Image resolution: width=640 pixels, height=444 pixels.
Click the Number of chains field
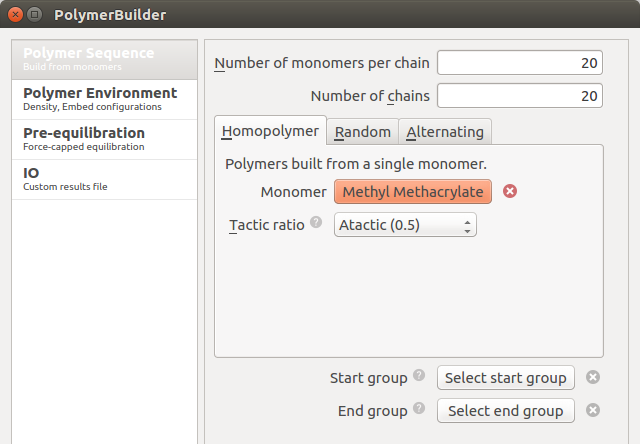pos(520,96)
